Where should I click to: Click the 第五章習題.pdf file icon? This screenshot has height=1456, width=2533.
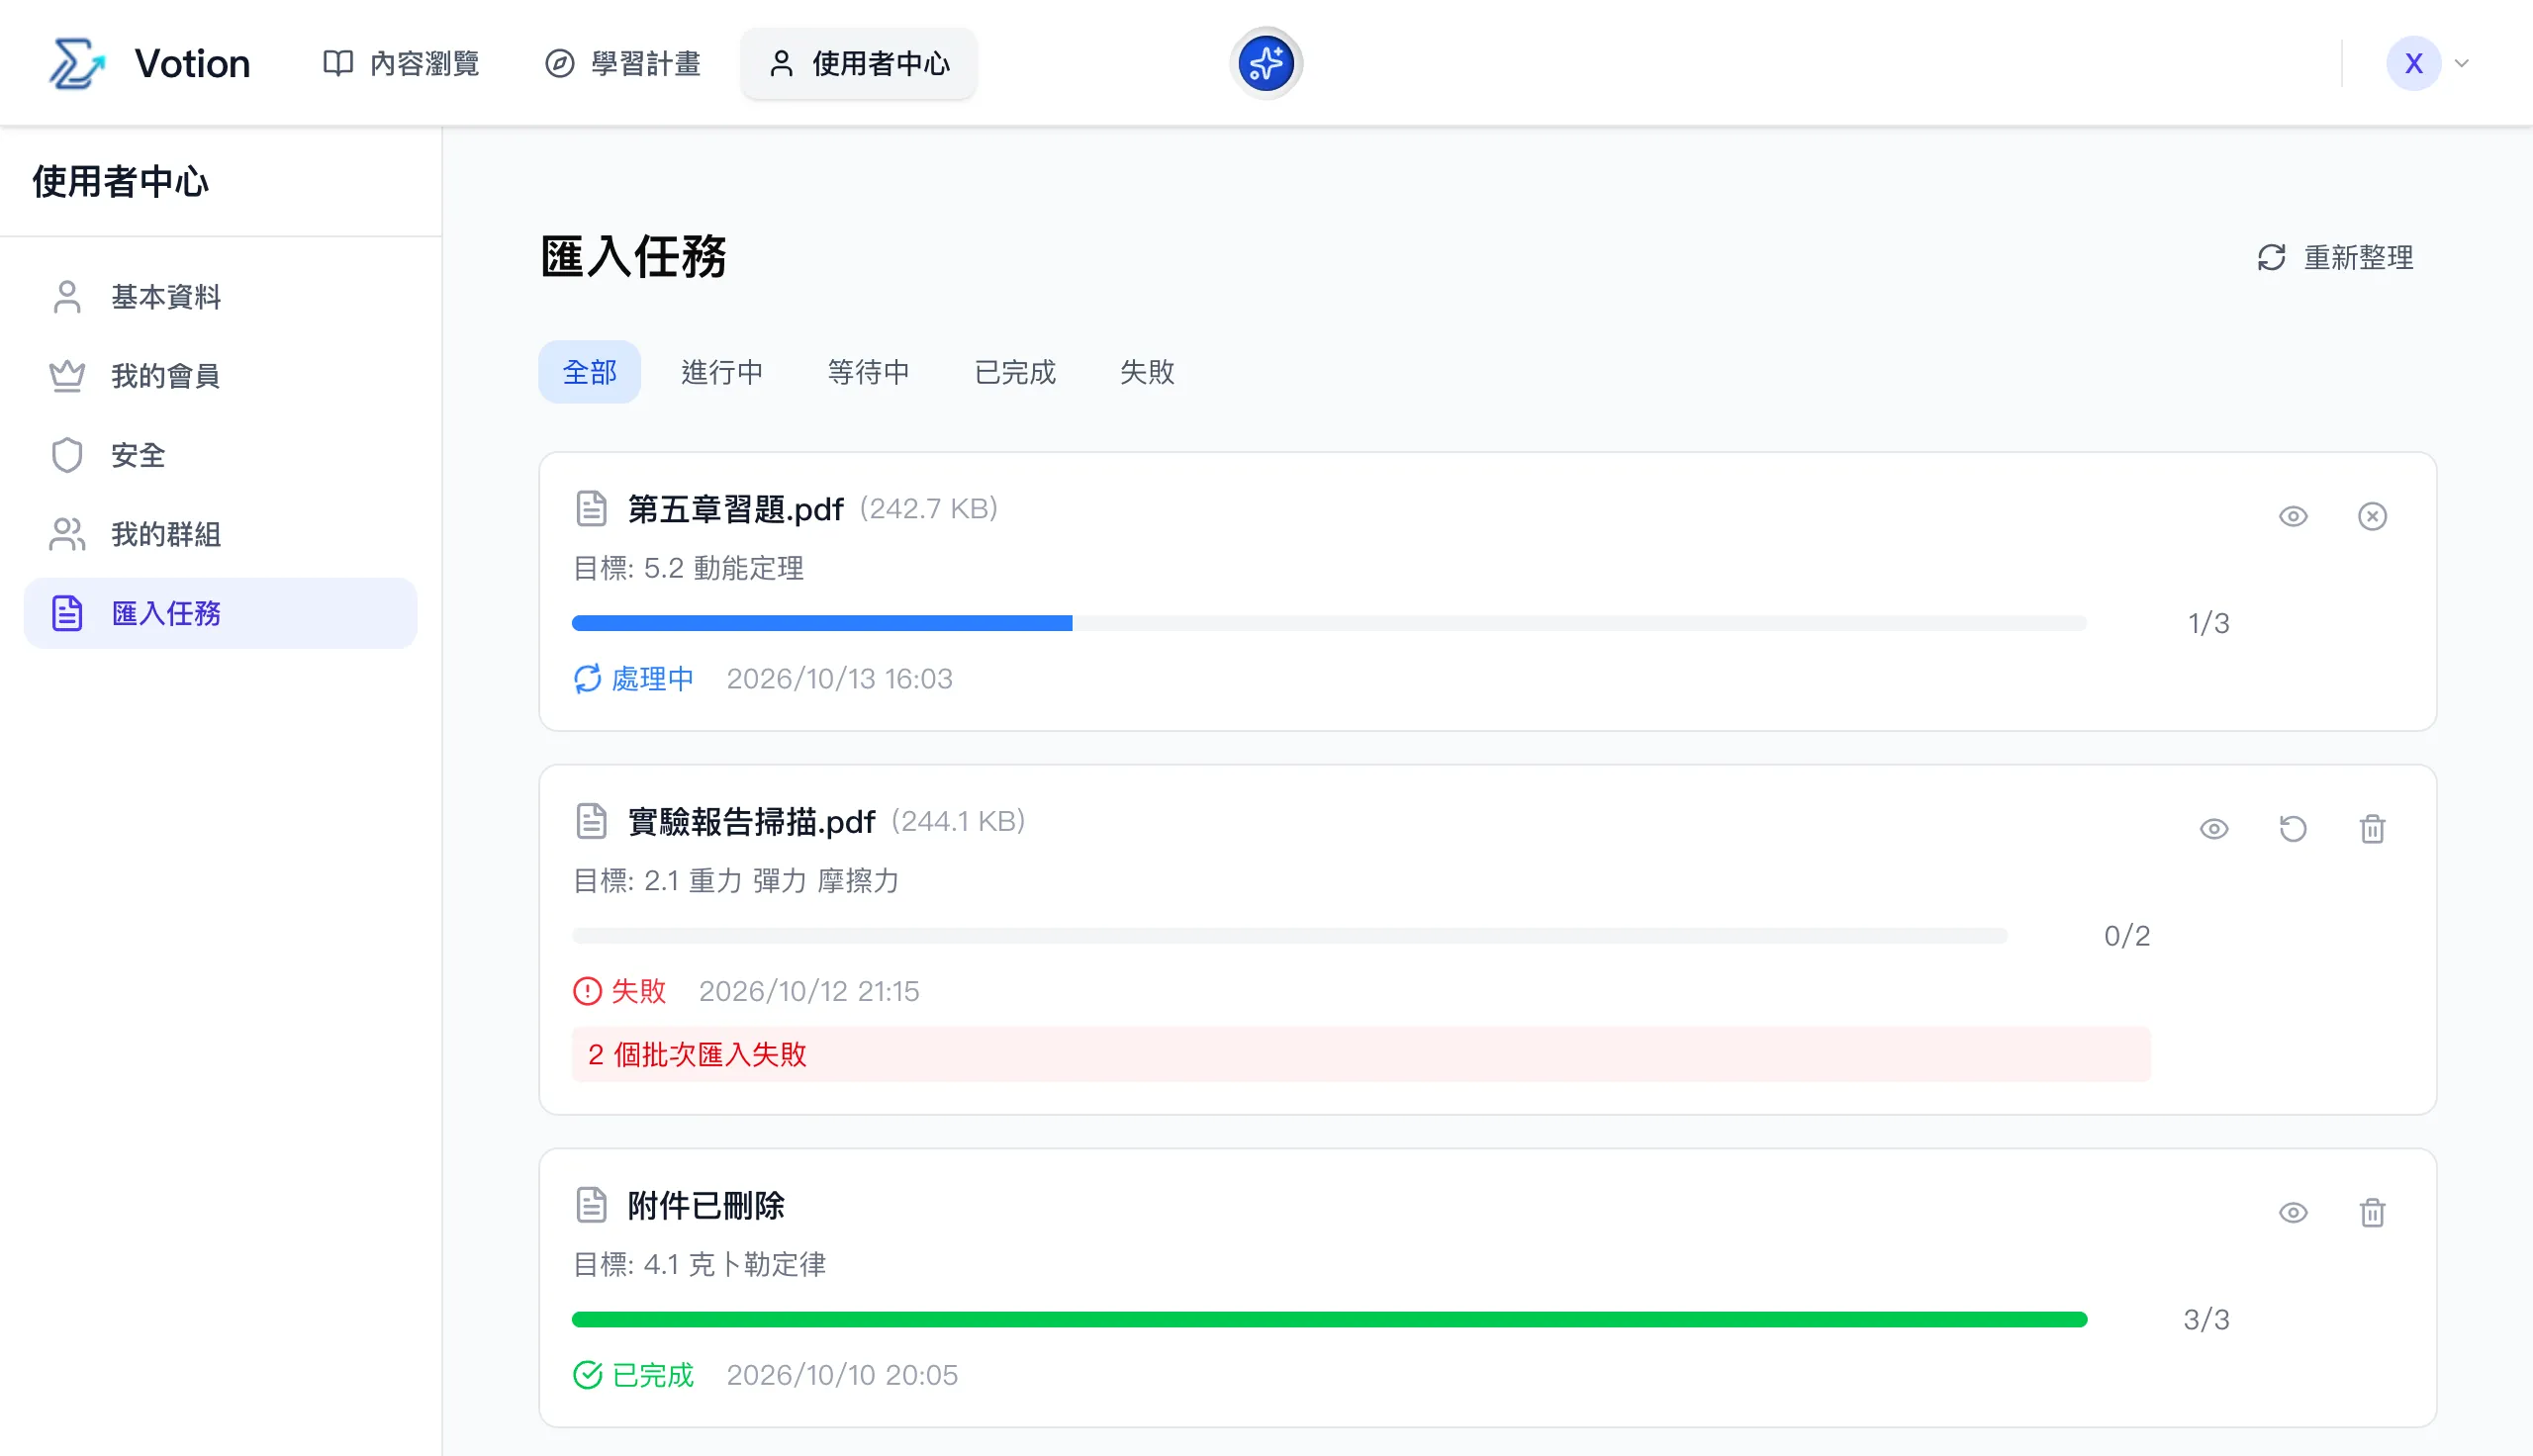tap(591, 508)
